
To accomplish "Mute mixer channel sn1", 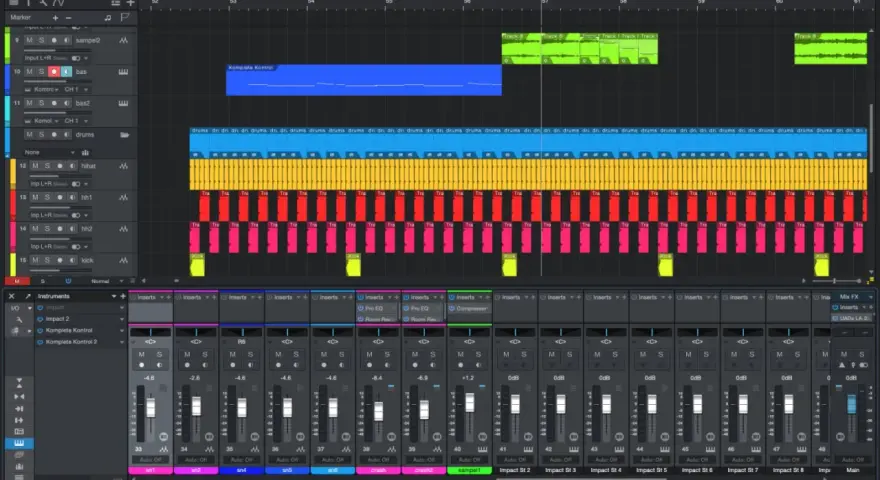I will 141,354.
